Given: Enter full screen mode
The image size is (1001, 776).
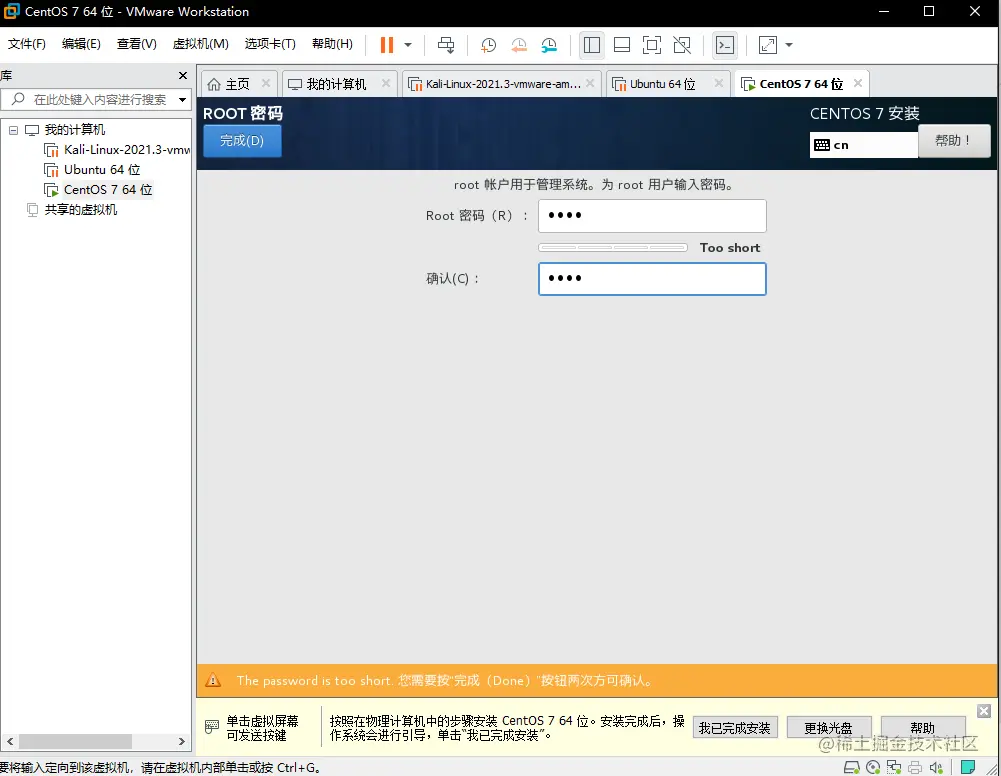Looking at the screenshot, I should click(652, 45).
